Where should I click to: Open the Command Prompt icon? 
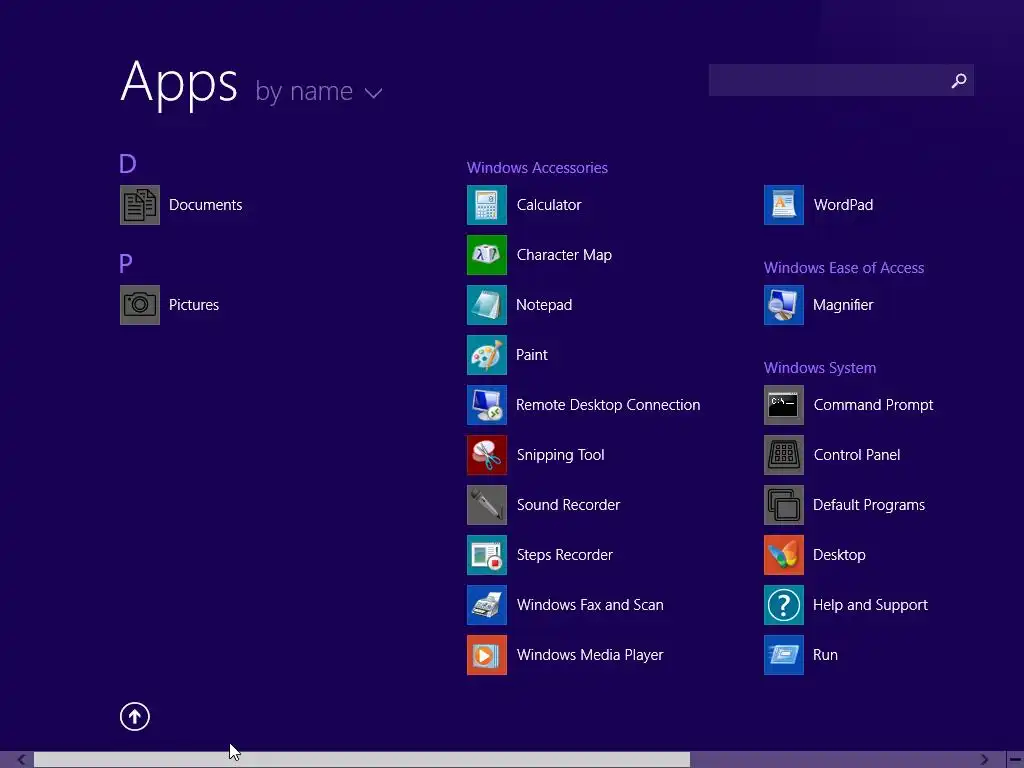pyautogui.click(x=784, y=405)
